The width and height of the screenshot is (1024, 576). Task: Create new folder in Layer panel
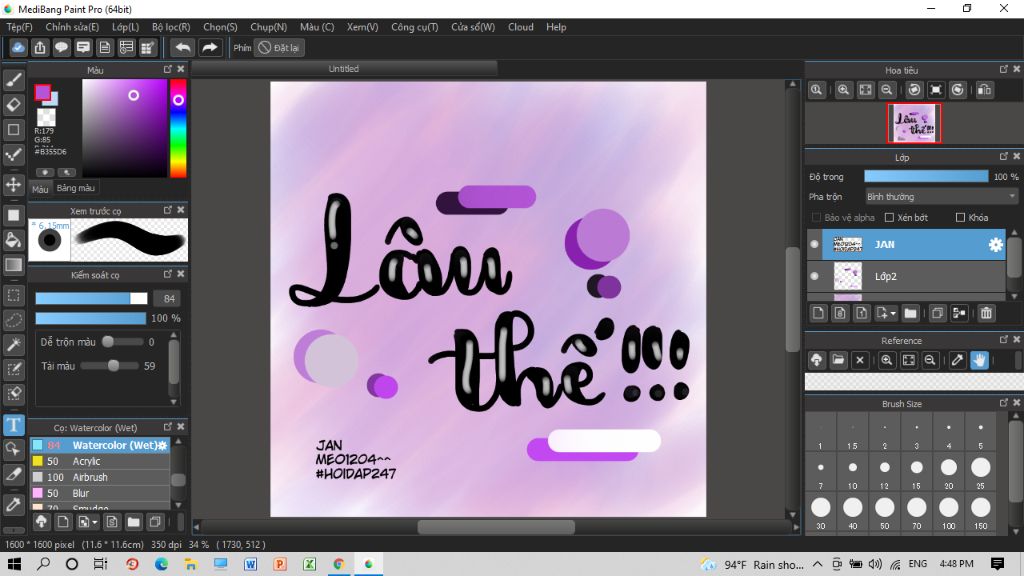coord(910,313)
